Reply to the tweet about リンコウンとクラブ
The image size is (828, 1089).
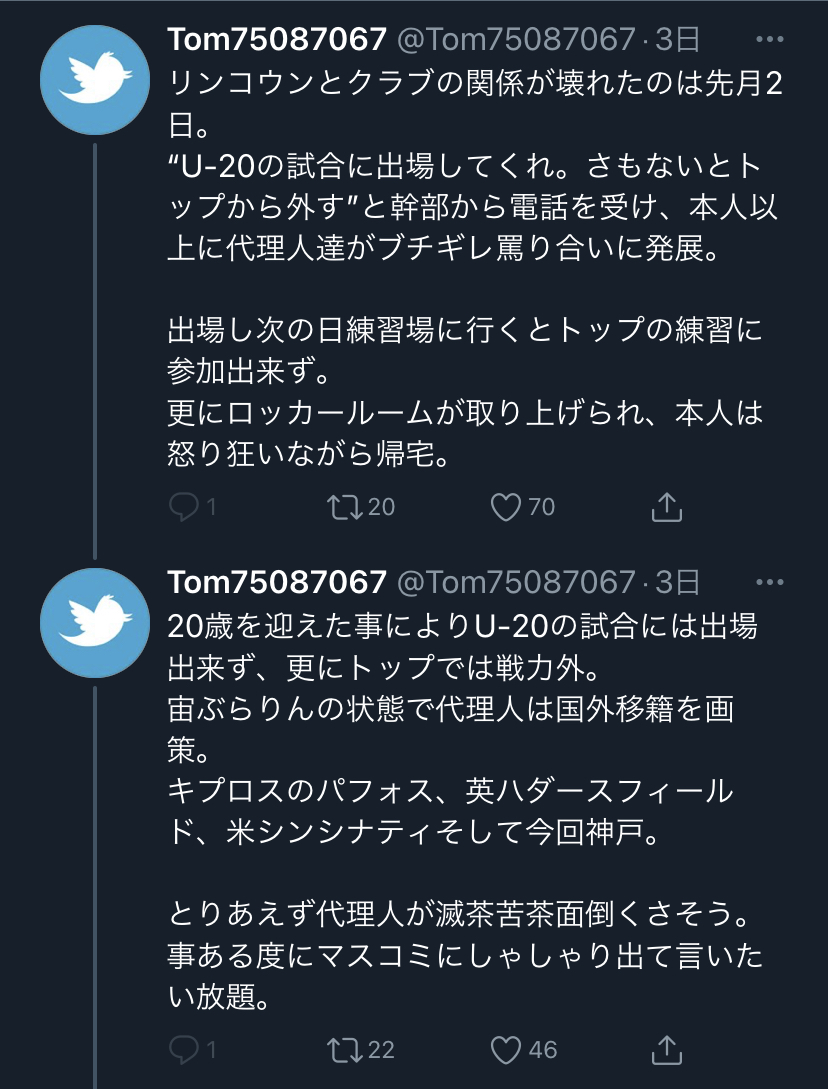183,508
